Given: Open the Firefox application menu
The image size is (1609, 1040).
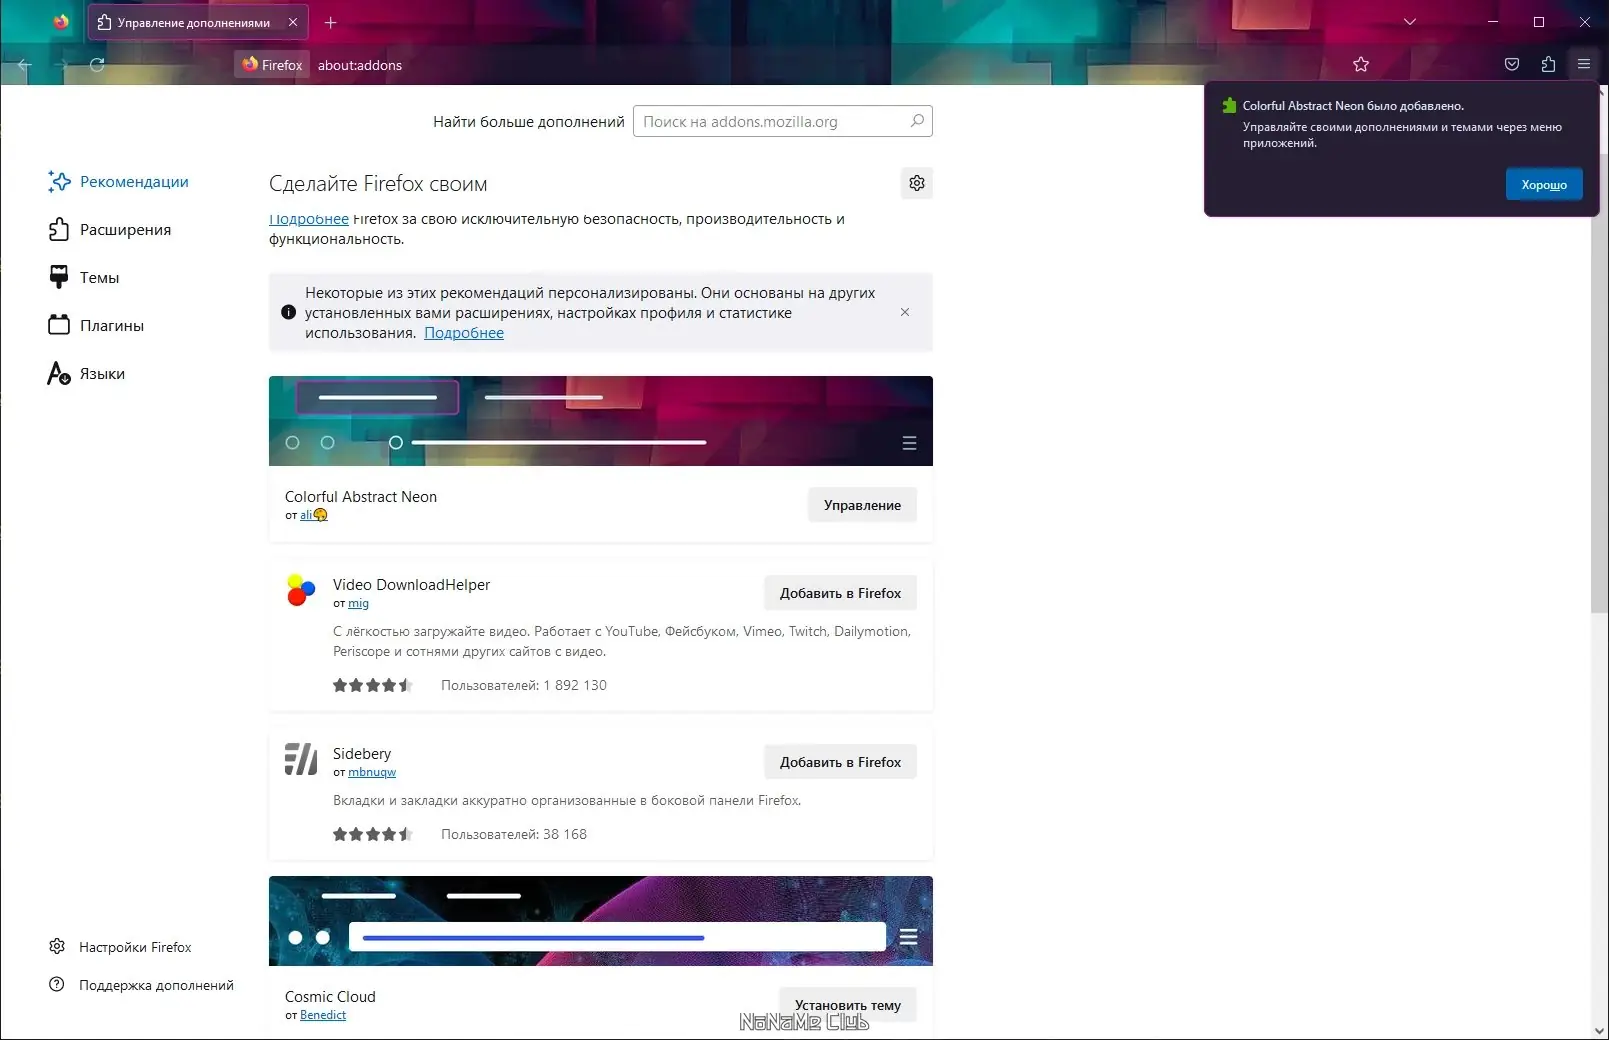Looking at the screenshot, I should (1584, 65).
